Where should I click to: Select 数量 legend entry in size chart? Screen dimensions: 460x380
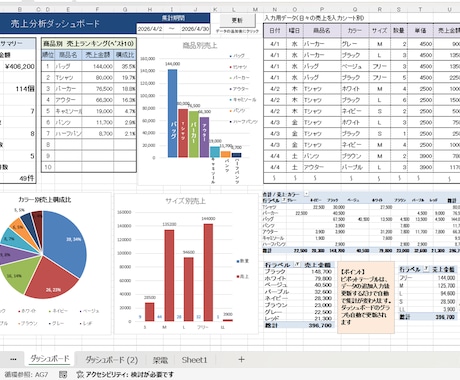[x=243, y=261]
